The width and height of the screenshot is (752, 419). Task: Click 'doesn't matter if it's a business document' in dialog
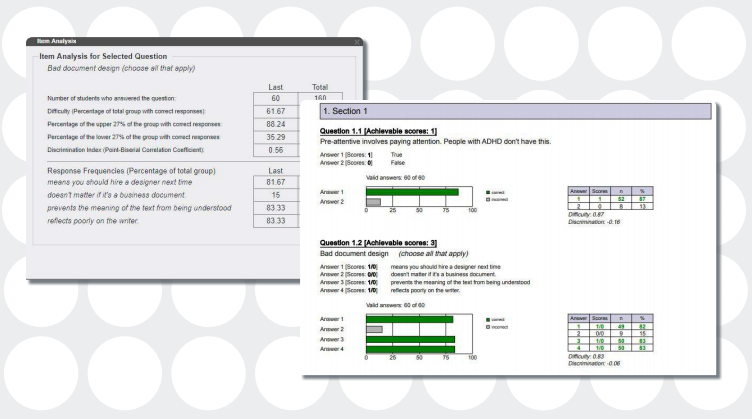click(x=117, y=195)
